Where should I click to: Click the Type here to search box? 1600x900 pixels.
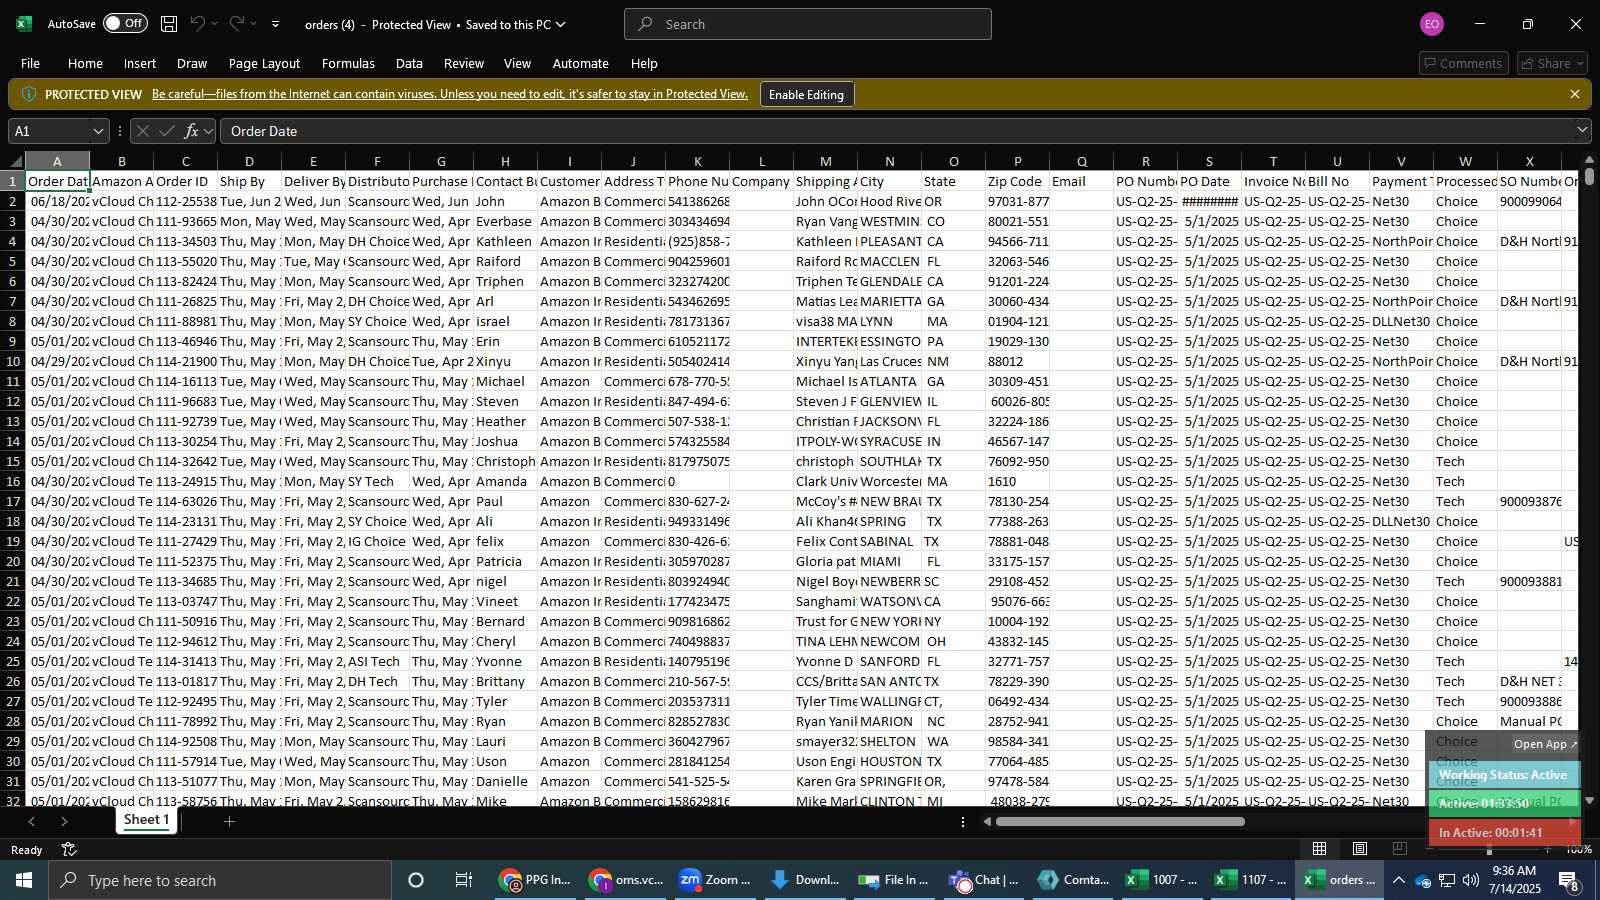(220, 880)
